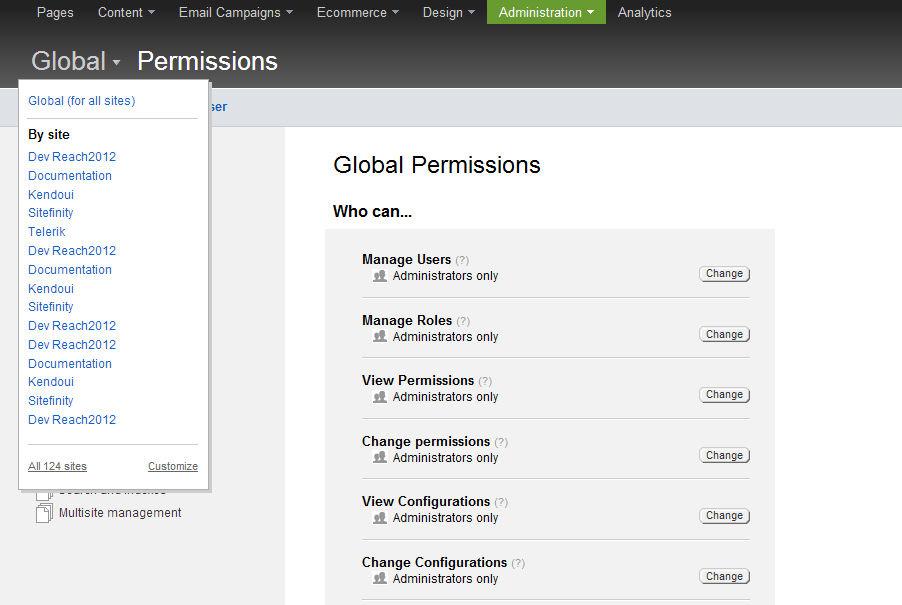Go to the Pages menu item
The width and height of the screenshot is (902, 605).
(x=55, y=13)
